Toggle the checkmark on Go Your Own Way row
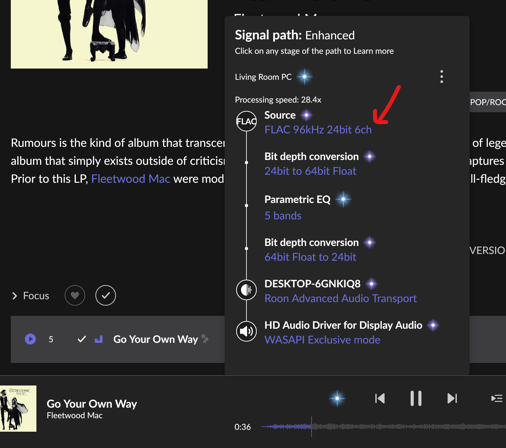Viewport: 506px width, 448px height. (x=82, y=339)
